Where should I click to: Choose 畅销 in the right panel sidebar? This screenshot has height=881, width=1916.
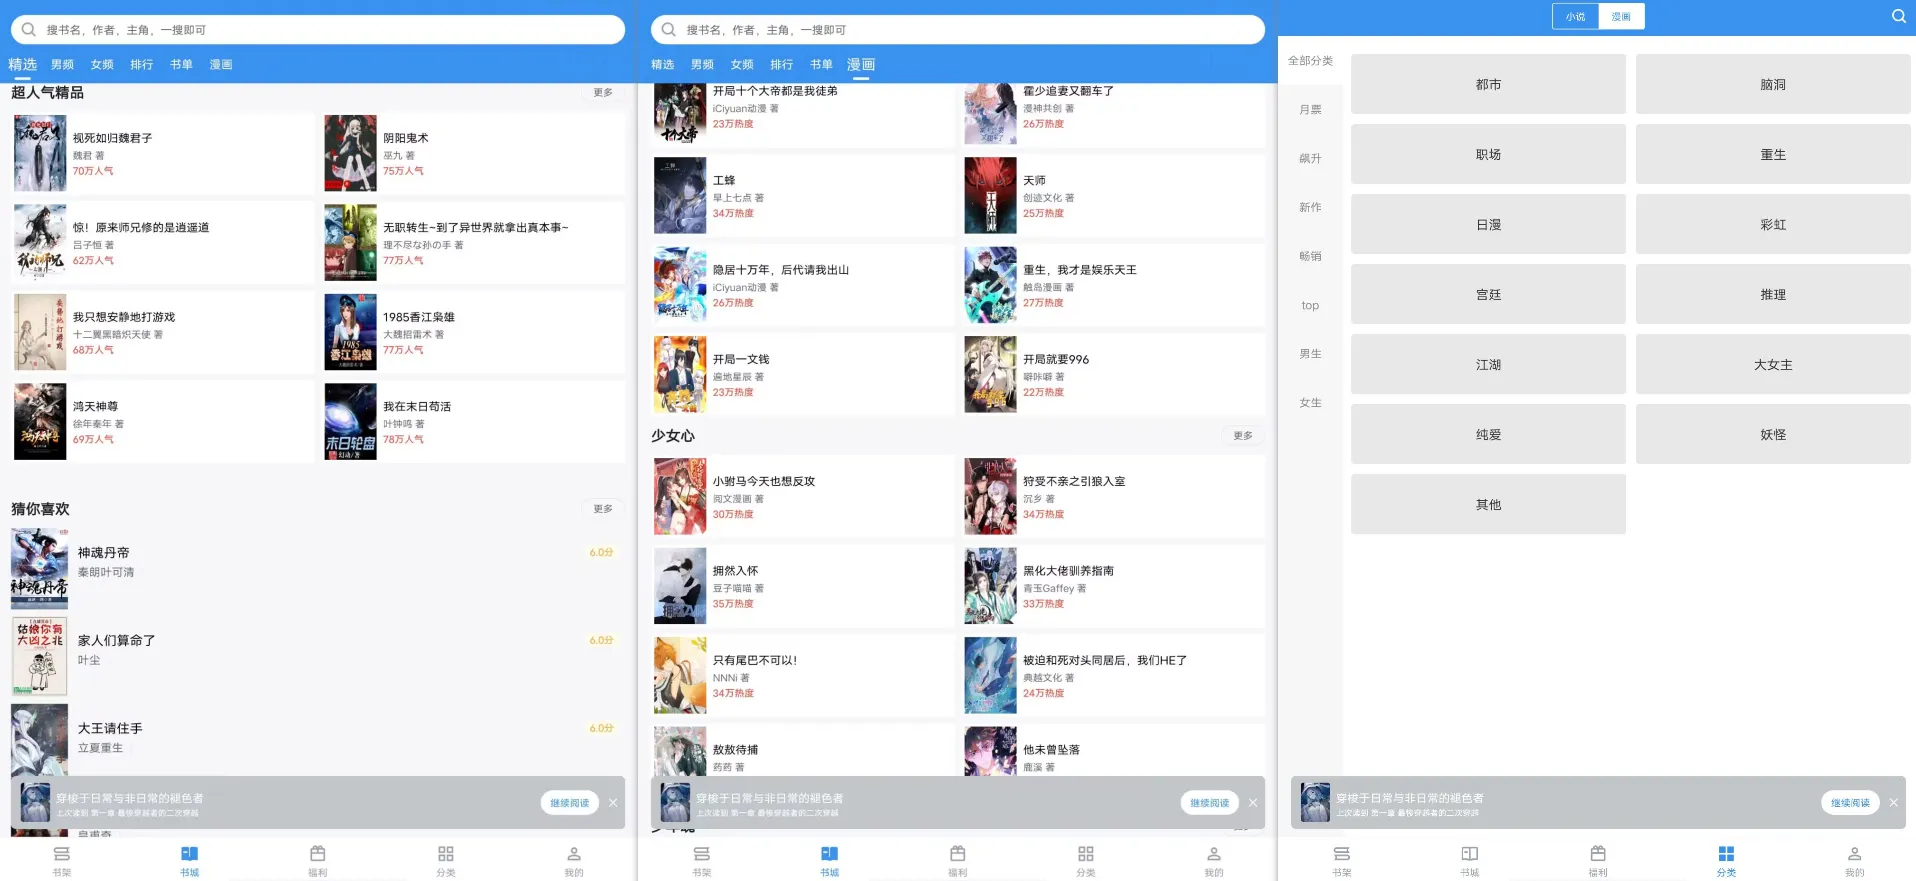(x=1310, y=257)
